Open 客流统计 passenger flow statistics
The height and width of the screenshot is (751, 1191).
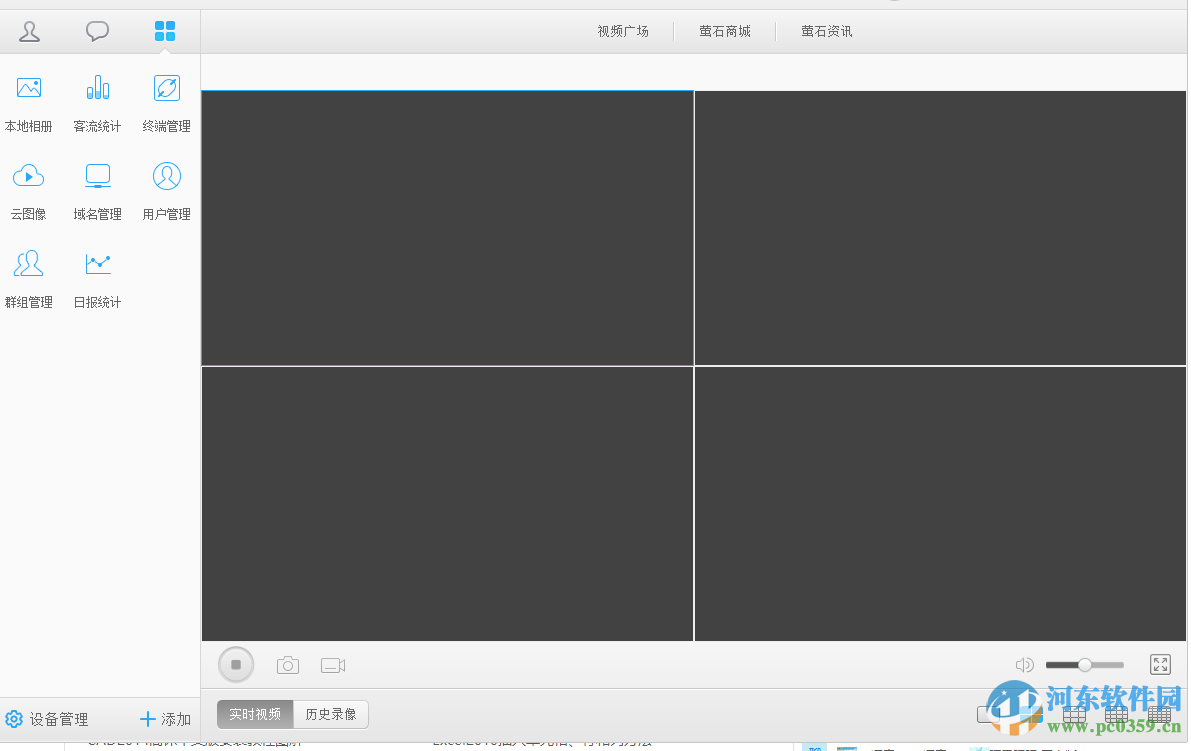coord(97,104)
